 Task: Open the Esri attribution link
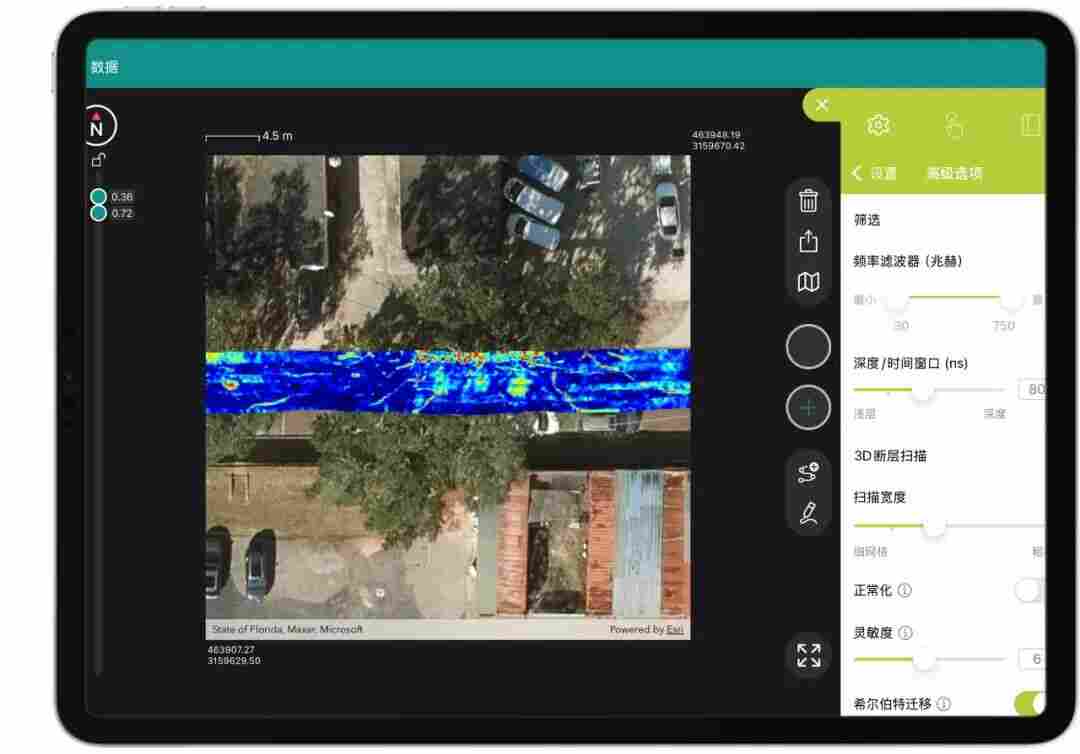(676, 630)
